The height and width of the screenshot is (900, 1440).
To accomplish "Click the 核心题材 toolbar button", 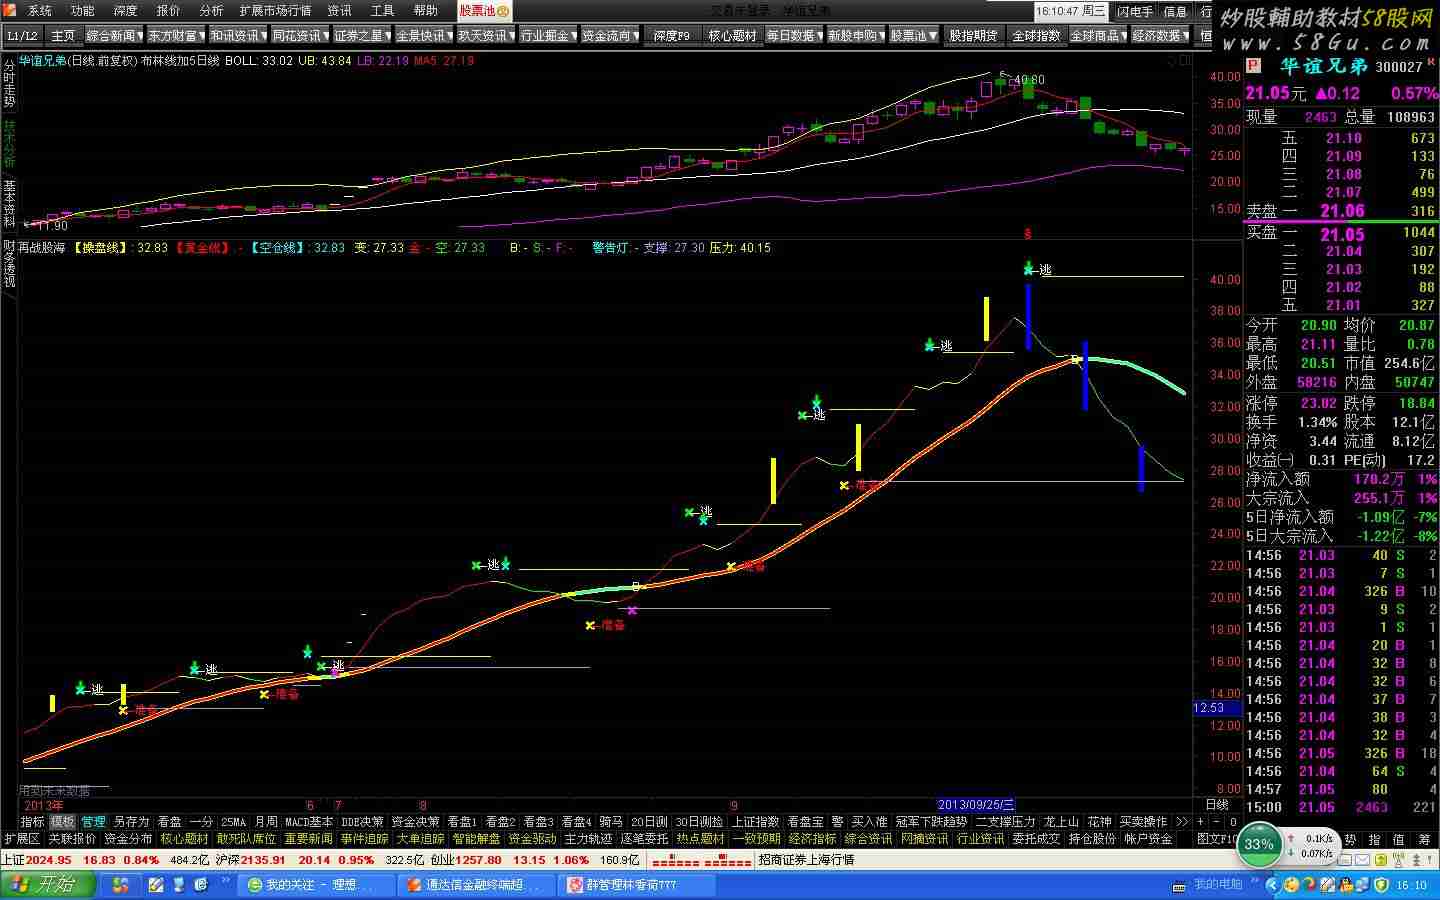I will point(732,36).
